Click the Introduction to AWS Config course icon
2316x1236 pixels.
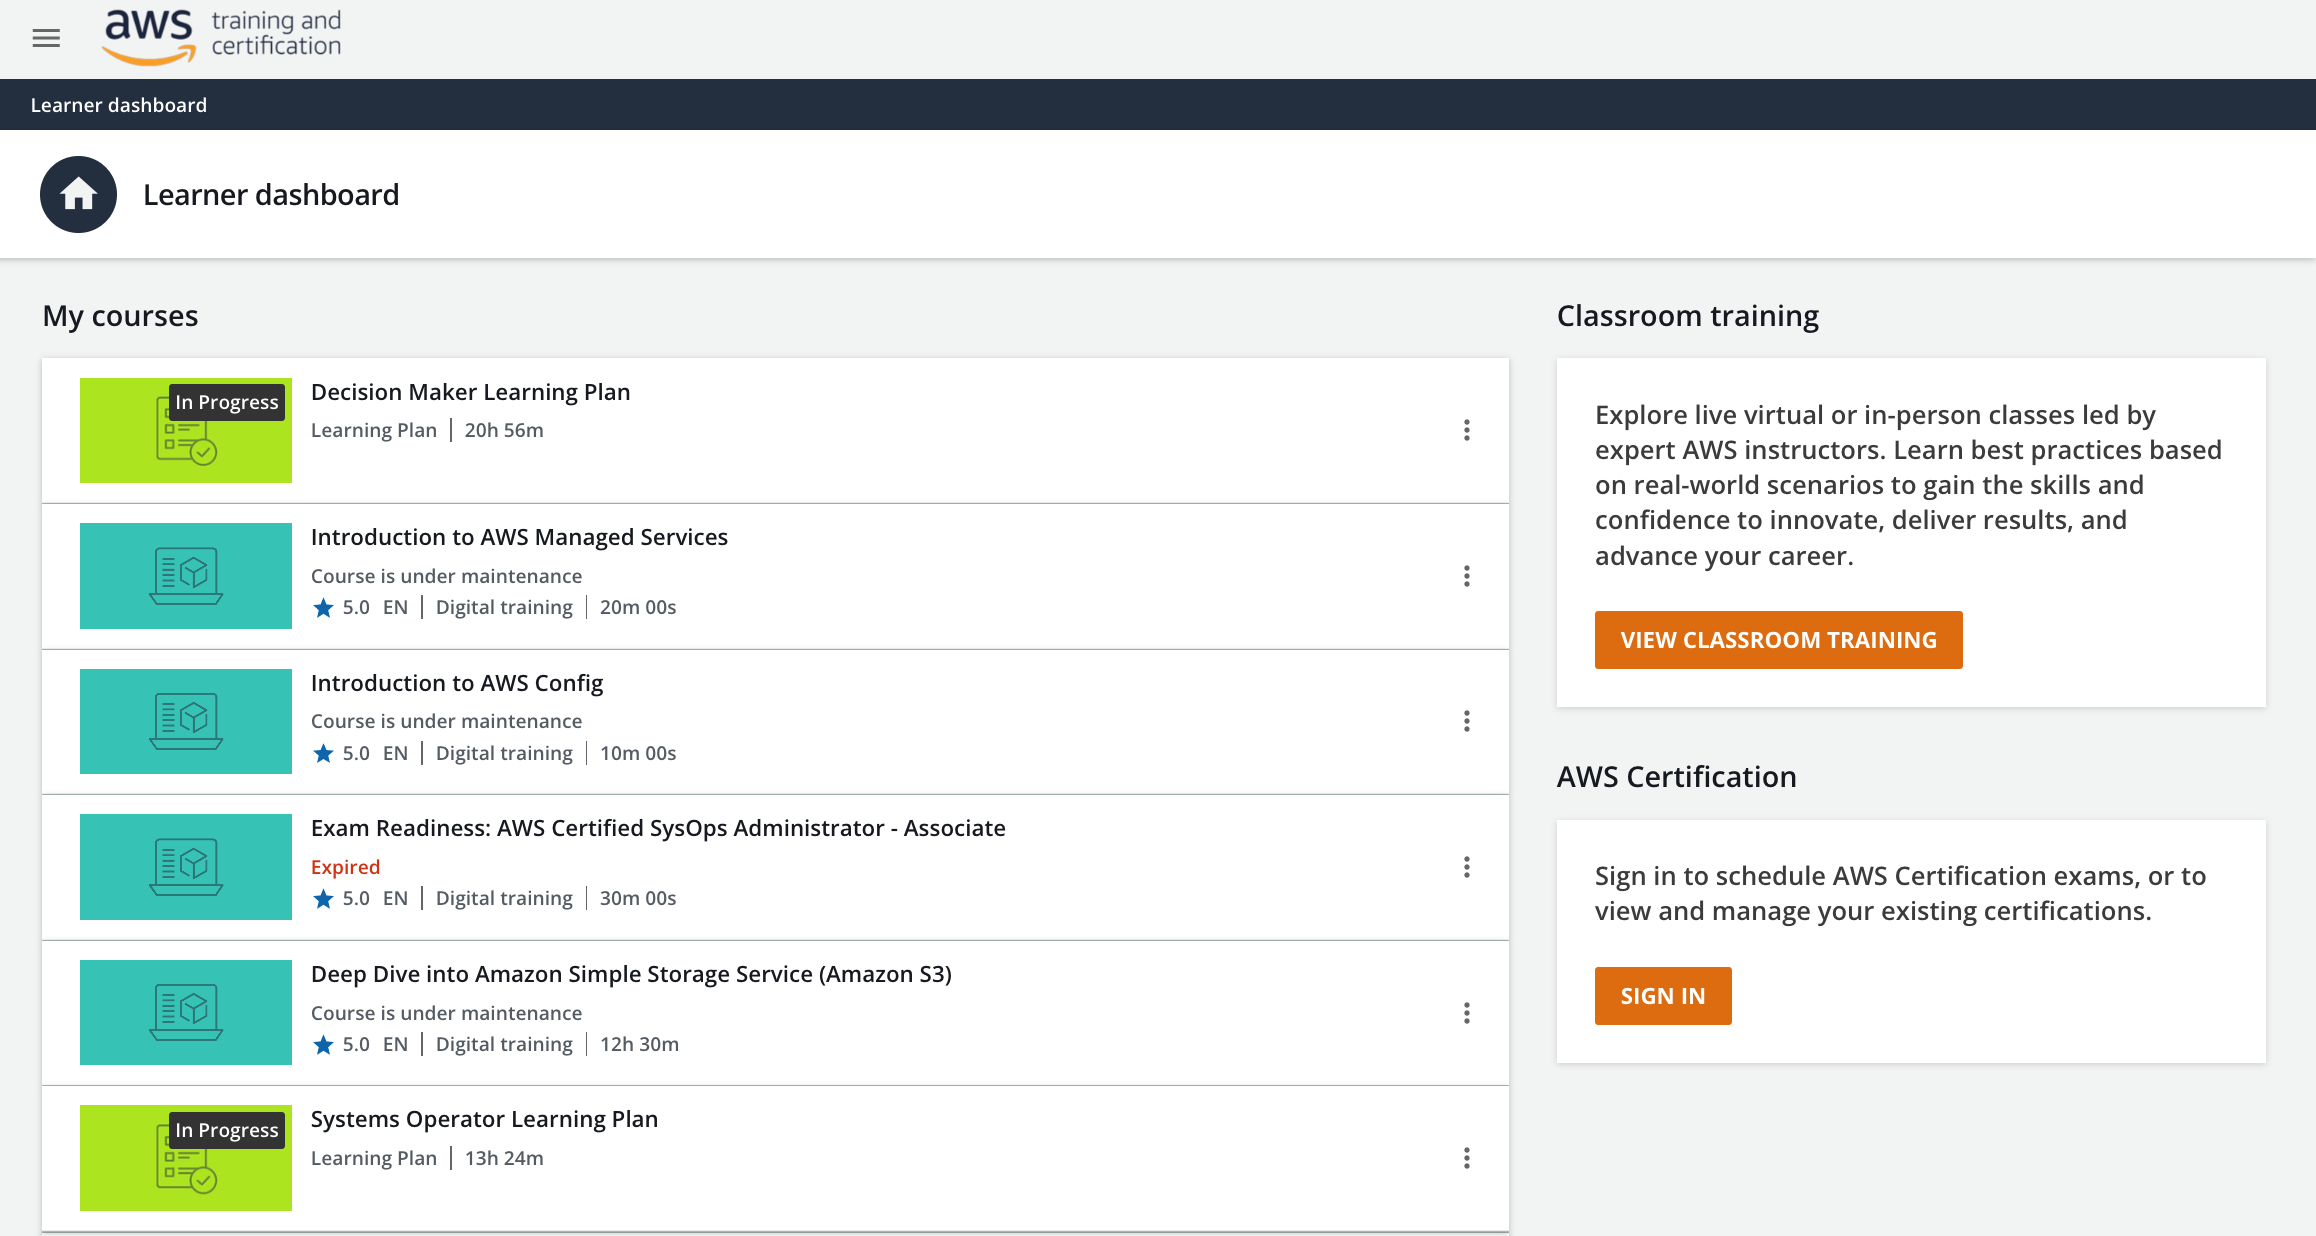[185, 721]
